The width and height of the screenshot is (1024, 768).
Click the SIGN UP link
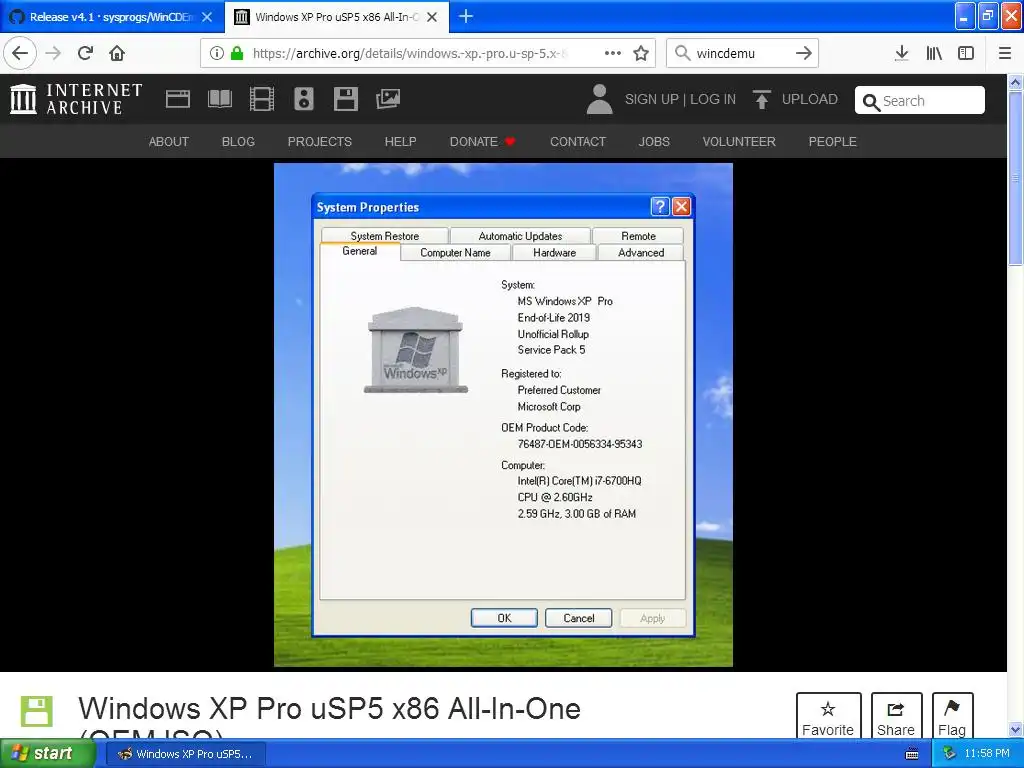(652, 99)
